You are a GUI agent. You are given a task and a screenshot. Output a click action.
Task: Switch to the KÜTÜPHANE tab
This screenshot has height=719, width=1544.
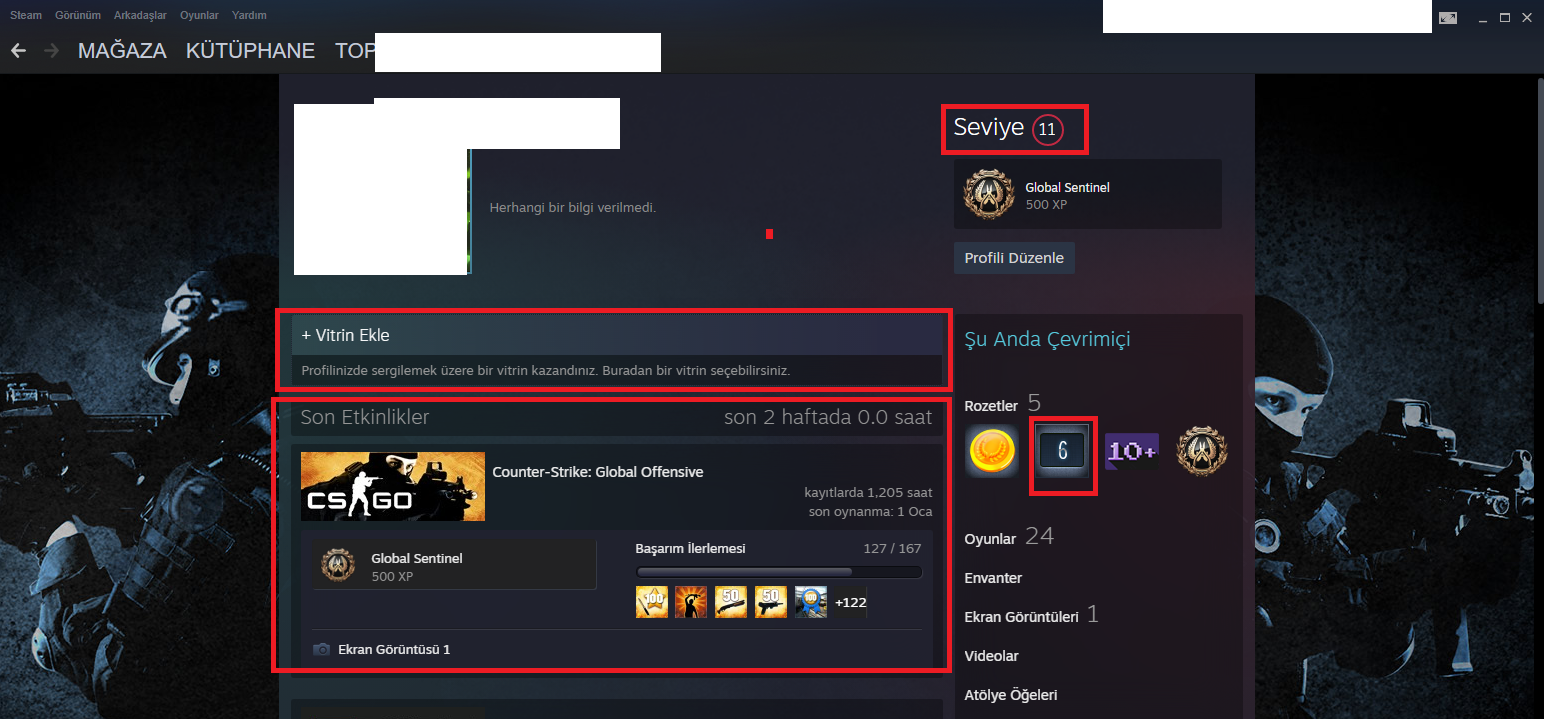coord(250,50)
